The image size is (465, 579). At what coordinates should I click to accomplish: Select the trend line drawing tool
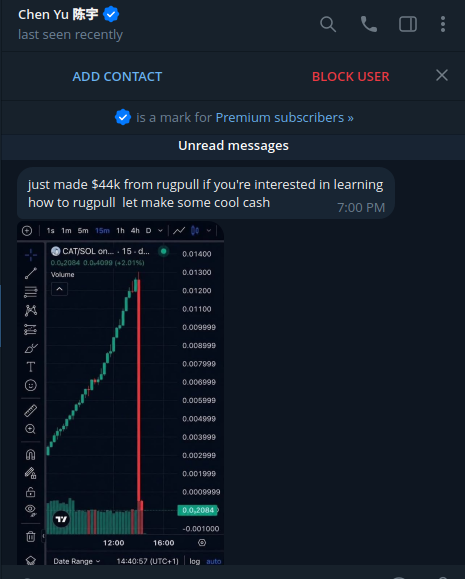coord(31,273)
